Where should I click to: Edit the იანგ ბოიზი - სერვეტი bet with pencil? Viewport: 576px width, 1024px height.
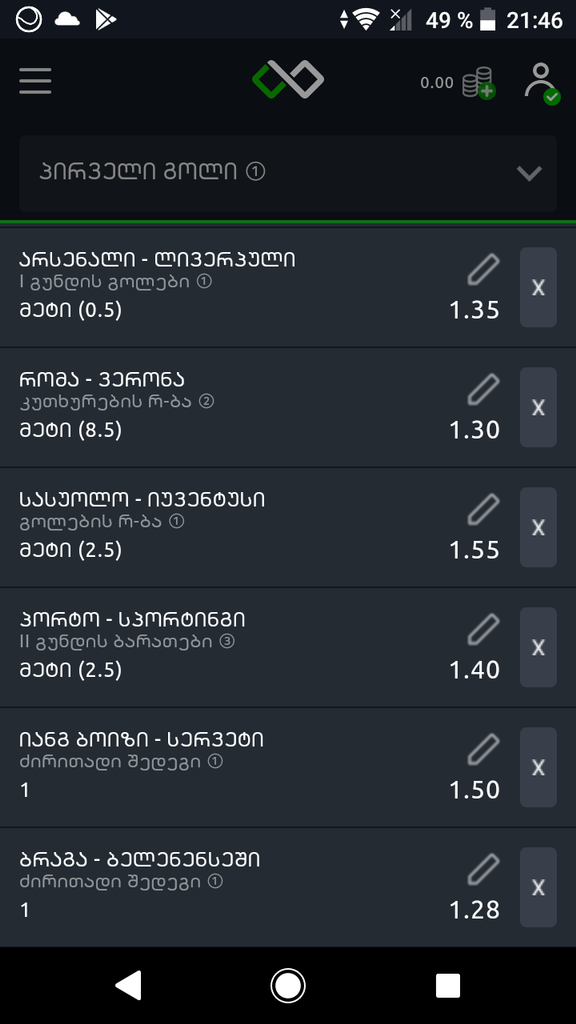tap(484, 750)
